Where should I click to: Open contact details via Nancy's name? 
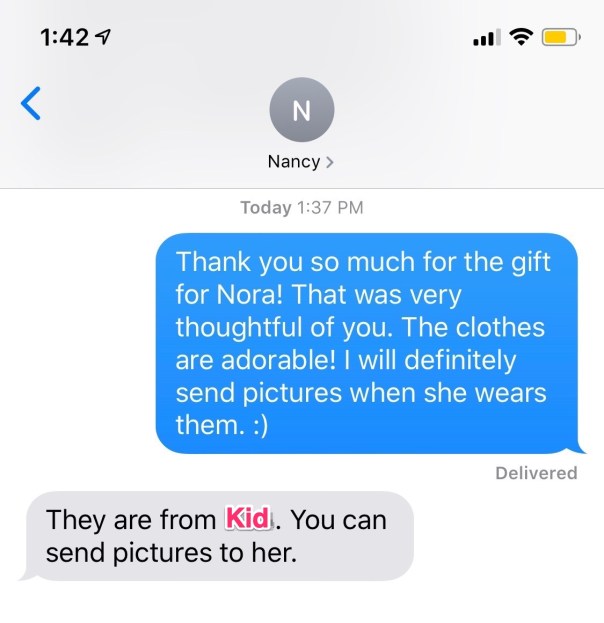294,162
